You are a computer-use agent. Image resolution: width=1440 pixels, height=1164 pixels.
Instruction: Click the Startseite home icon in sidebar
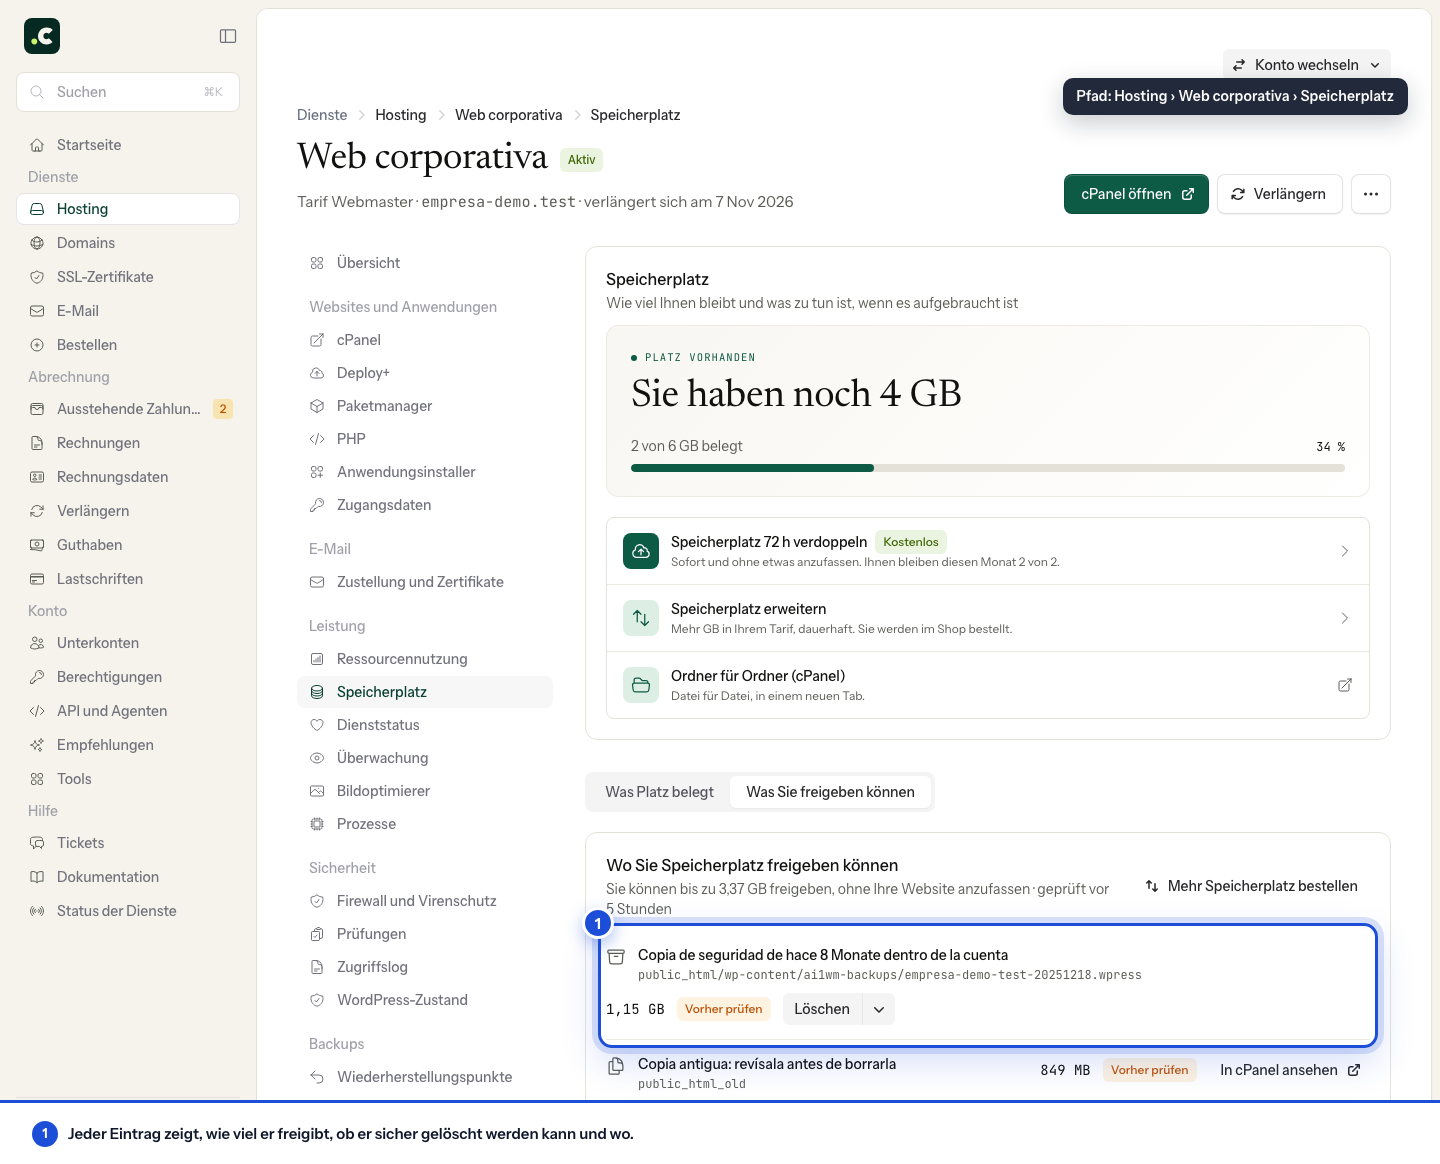click(x=37, y=145)
